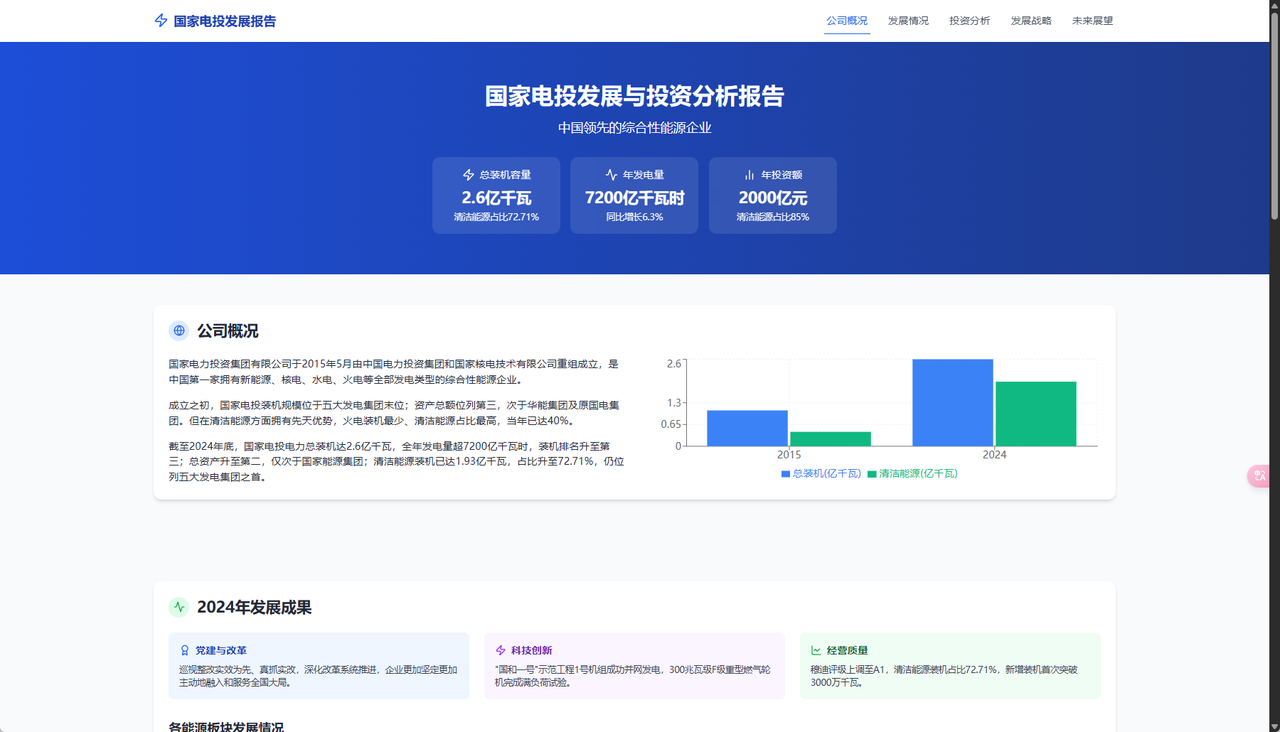Click the 2015 blue 总装机 bar
The width and height of the screenshot is (1280, 732).
[747, 428]
